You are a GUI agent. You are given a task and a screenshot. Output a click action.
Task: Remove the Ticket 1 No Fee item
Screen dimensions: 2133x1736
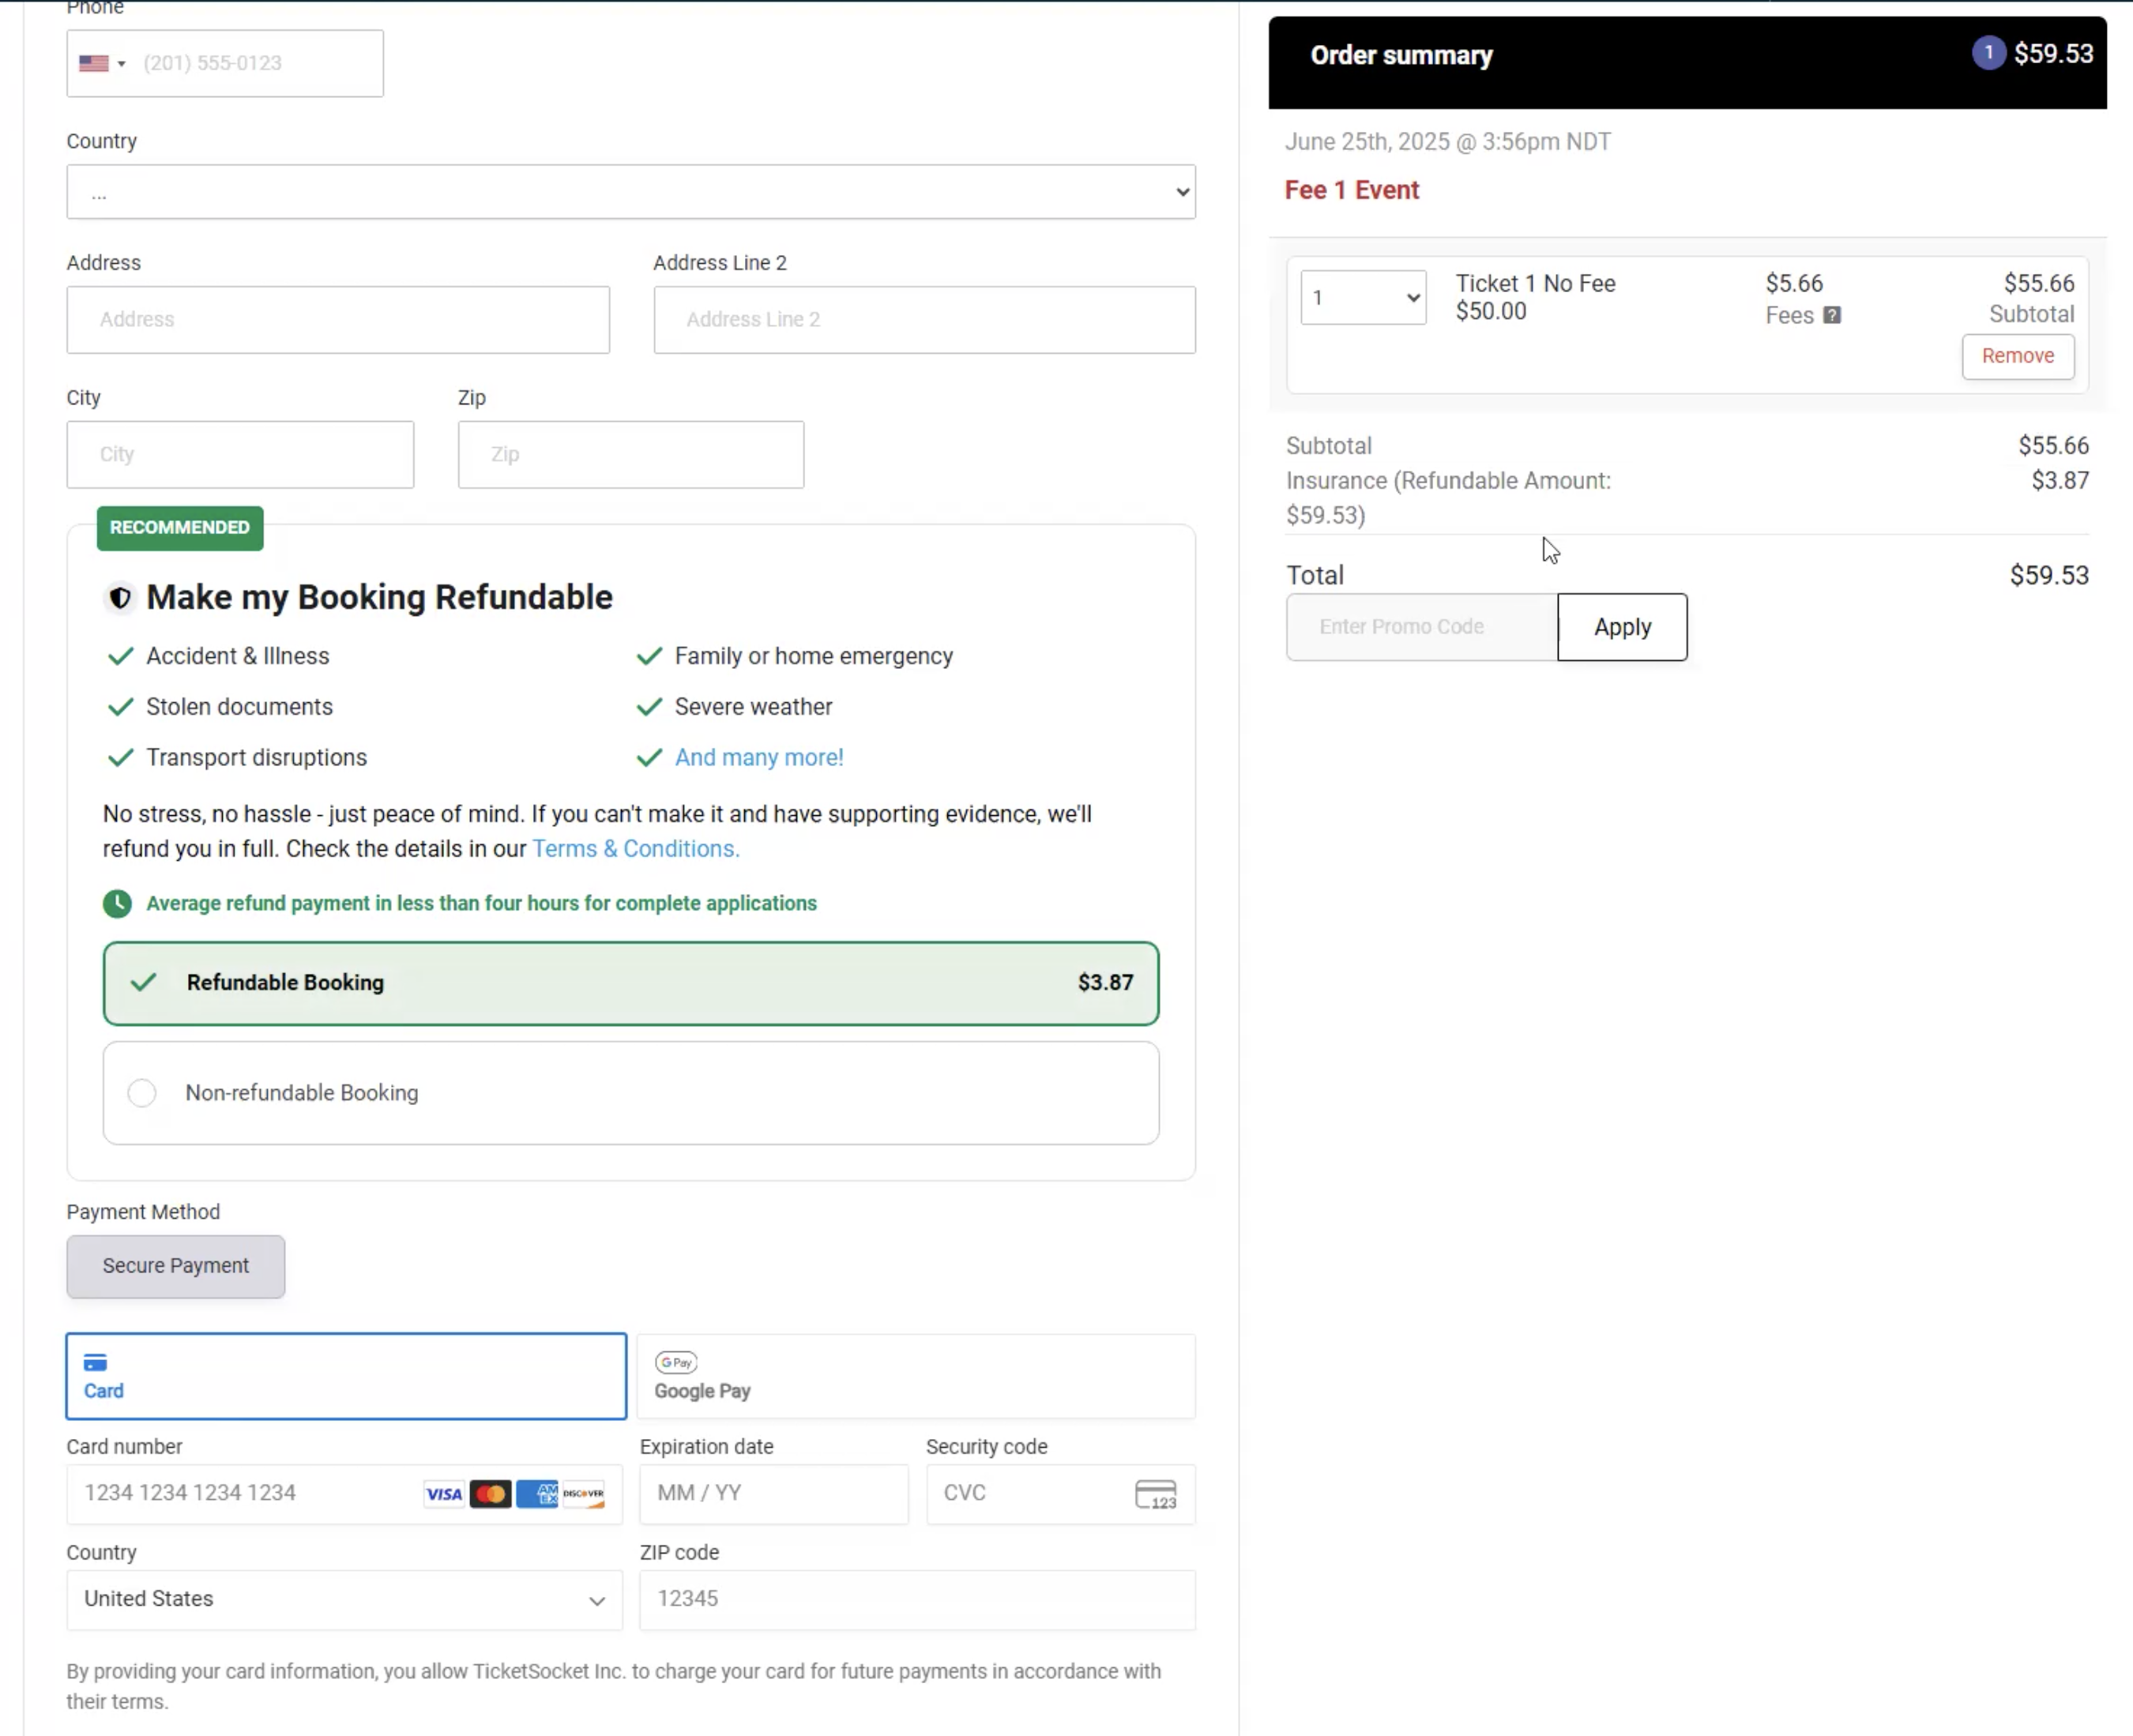pos(2018,357)
